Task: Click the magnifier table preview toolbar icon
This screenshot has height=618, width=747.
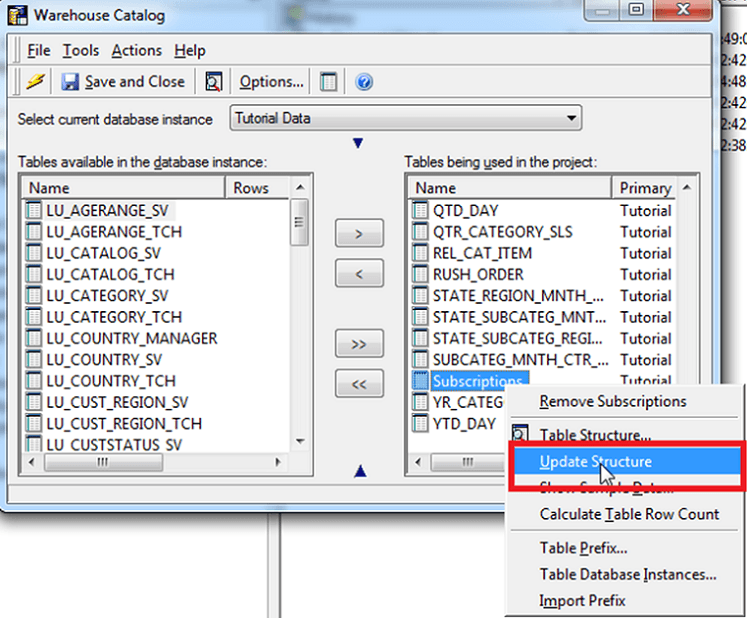Action: [213, 82]
